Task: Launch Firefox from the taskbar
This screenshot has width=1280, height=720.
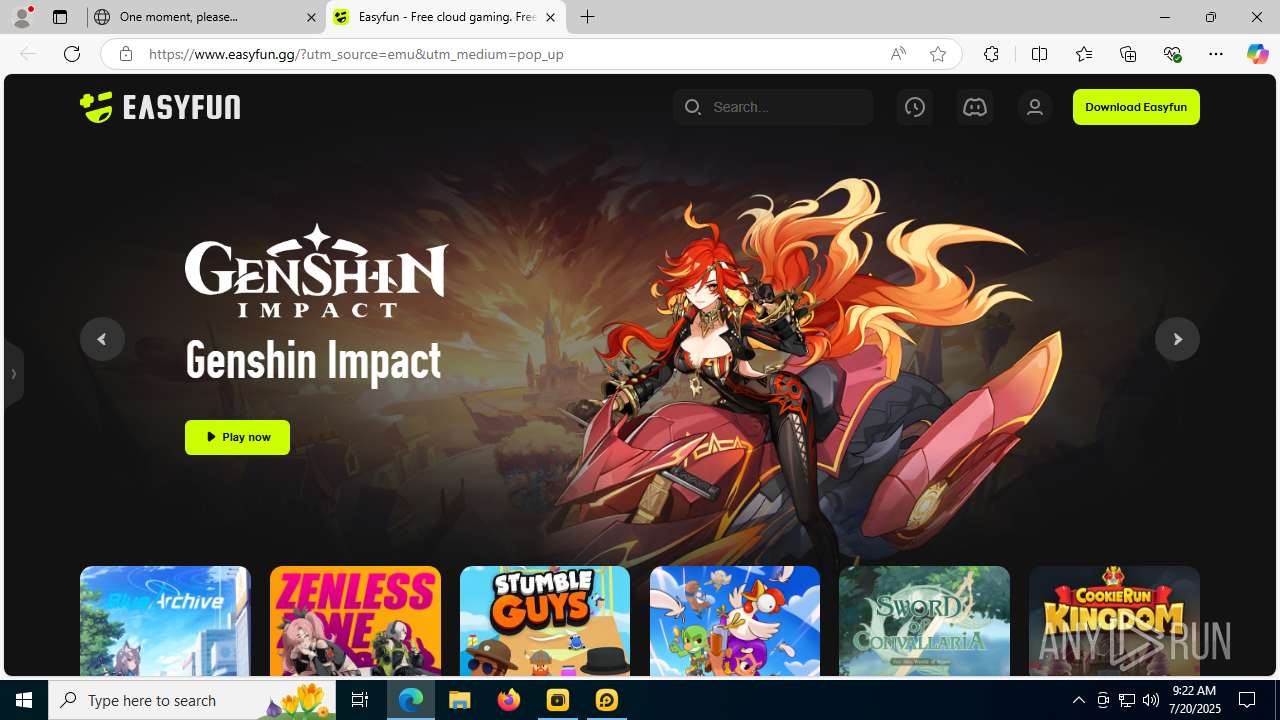Action: point(509,700)
